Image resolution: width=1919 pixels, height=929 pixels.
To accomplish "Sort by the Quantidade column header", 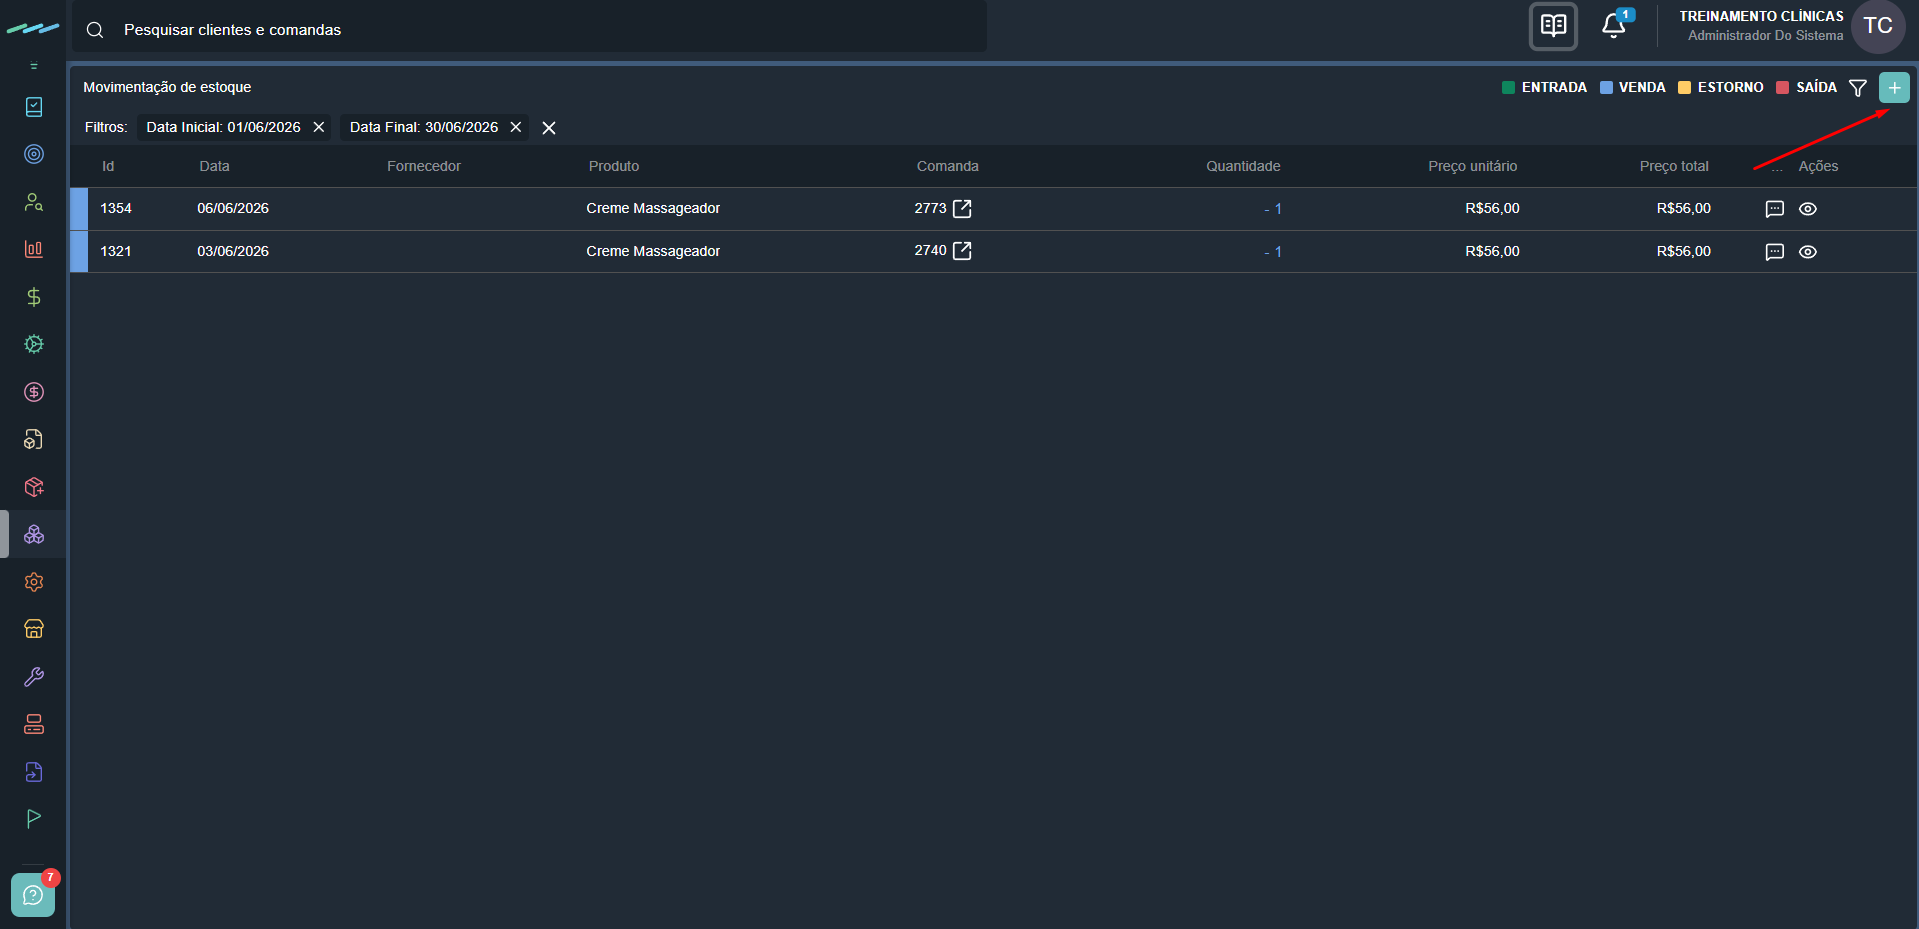I will tap(1243, 166).
